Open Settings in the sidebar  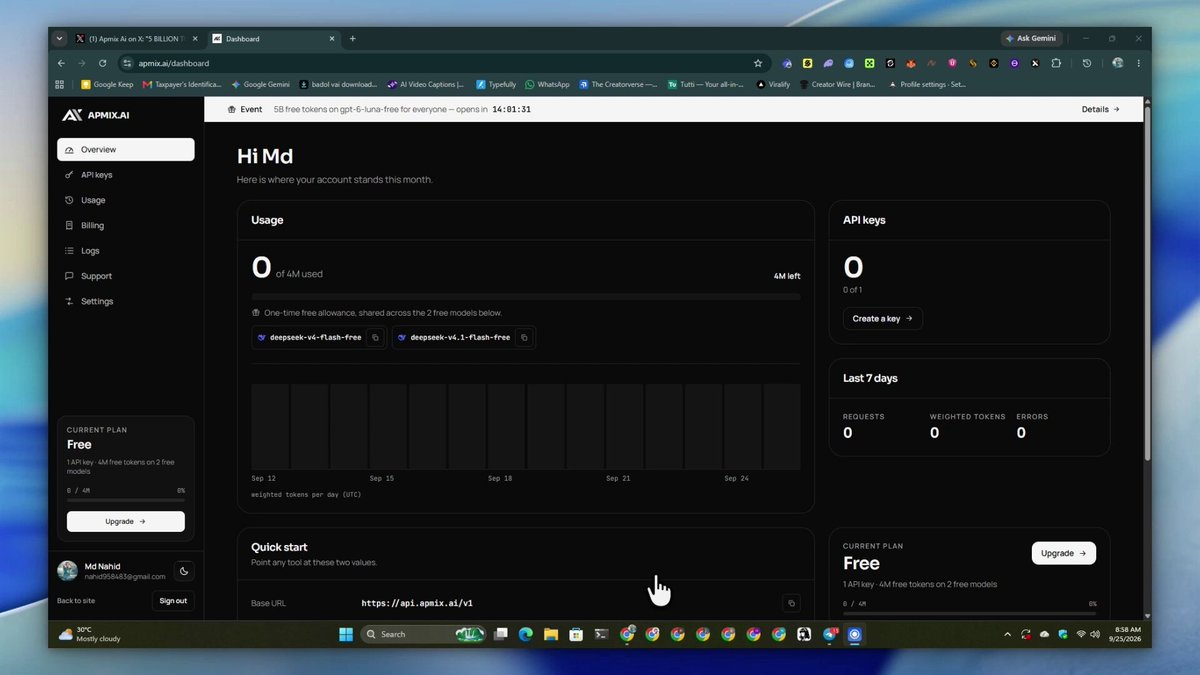[x=126, y=301]
